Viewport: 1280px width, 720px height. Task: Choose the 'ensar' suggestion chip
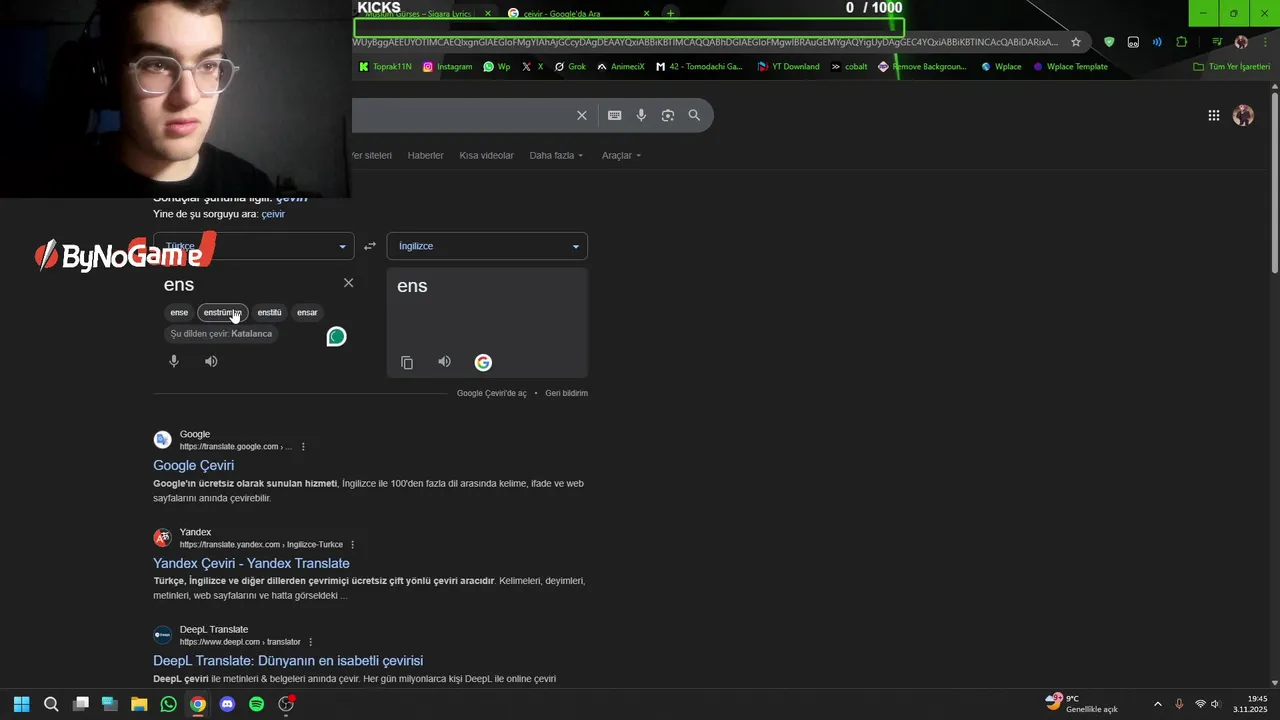(307, 312)
